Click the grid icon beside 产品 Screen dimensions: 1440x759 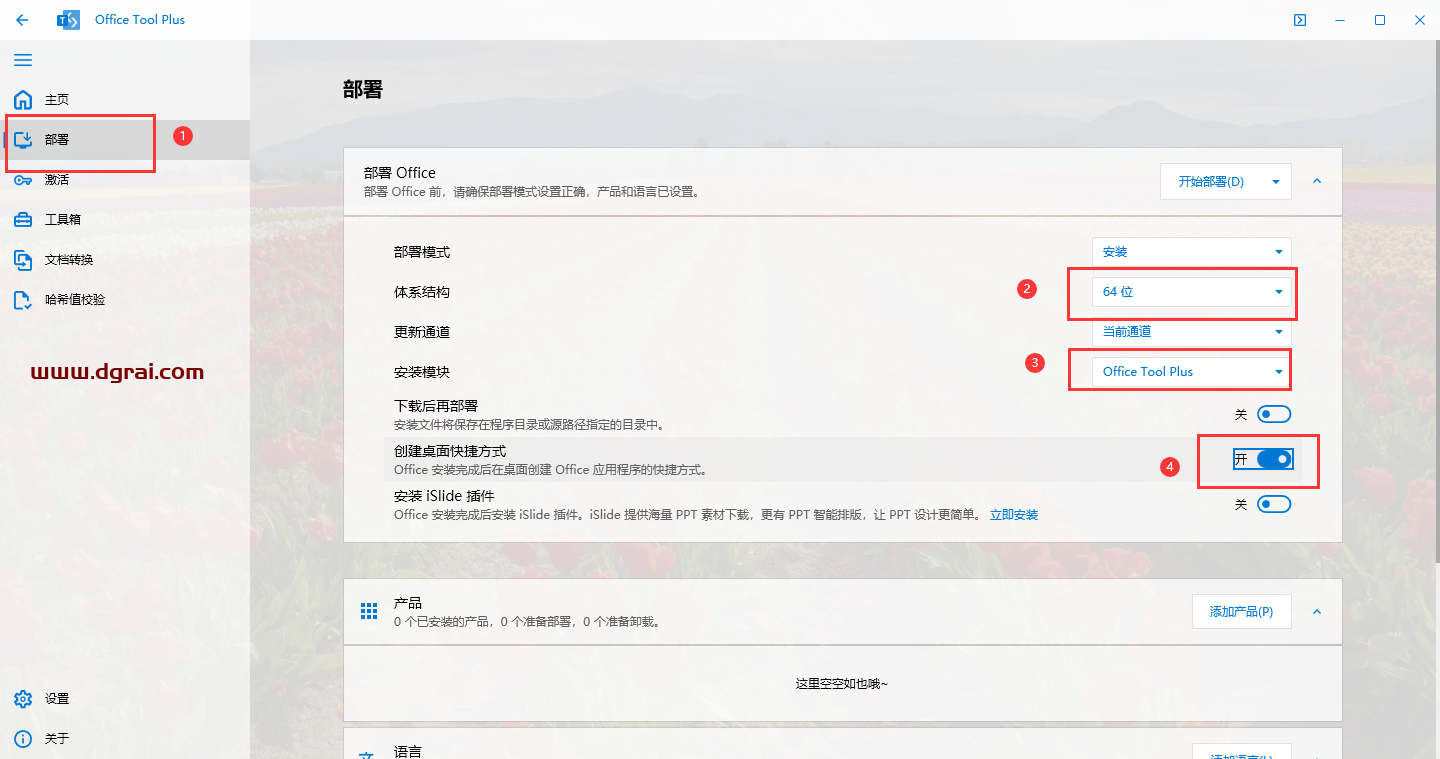369,611
